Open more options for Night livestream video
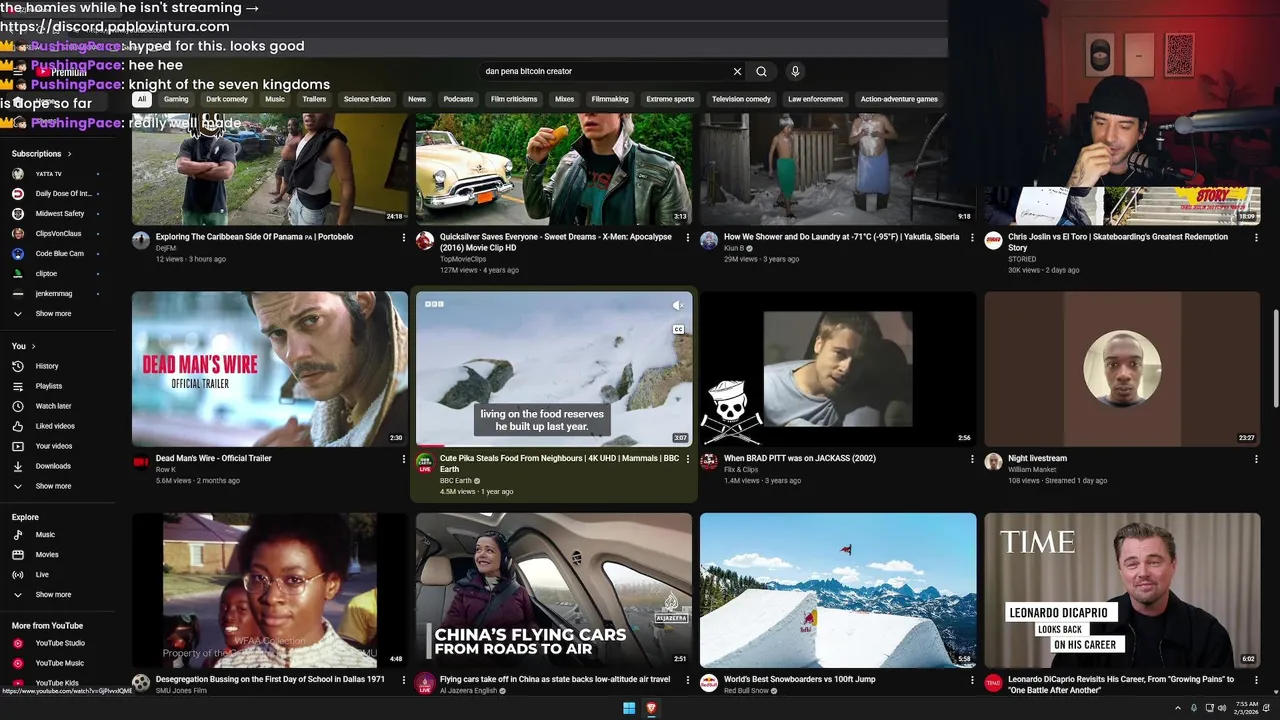 1256,459
